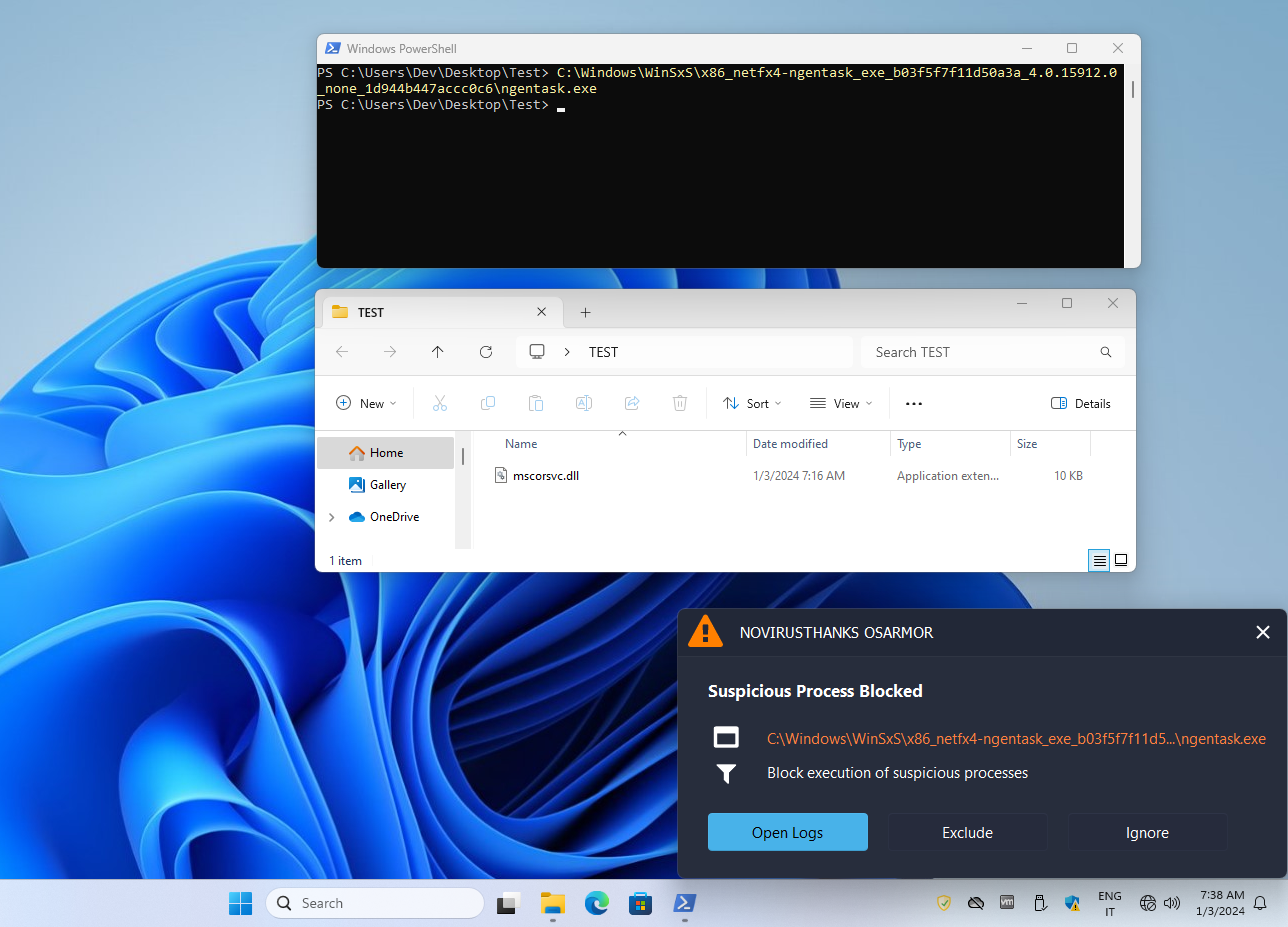Screen dimensions: 1288x927
Task: Open the View dropdown menu
Action: click(x=841, y=403)
